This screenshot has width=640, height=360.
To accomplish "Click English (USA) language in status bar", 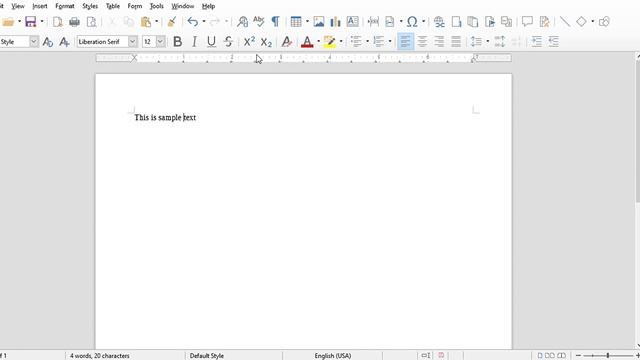I will coord(333,356).
